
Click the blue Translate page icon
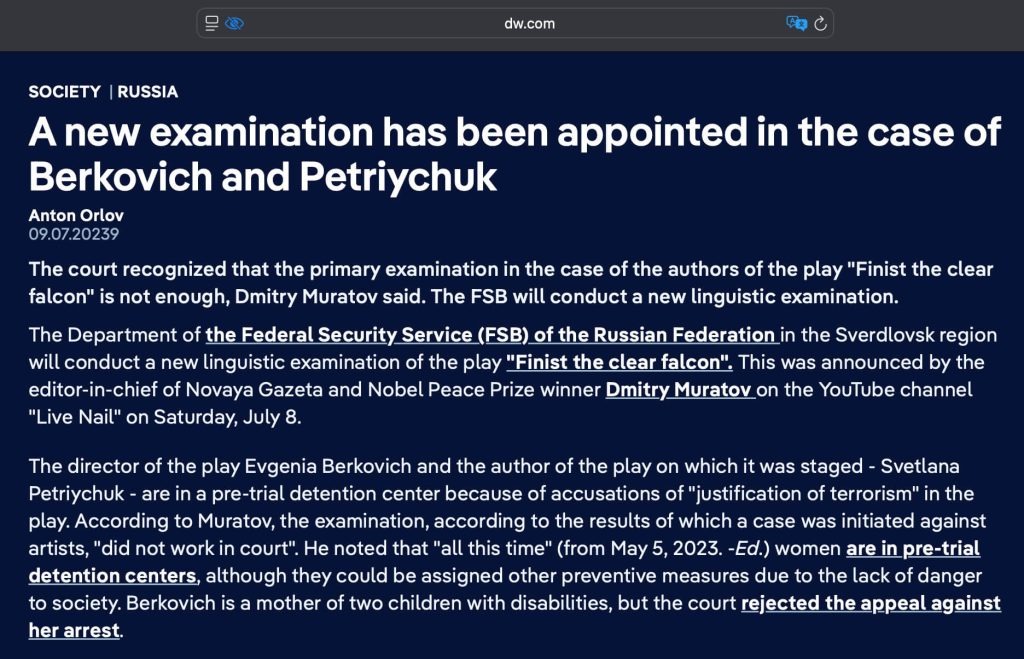pos(796,24)
